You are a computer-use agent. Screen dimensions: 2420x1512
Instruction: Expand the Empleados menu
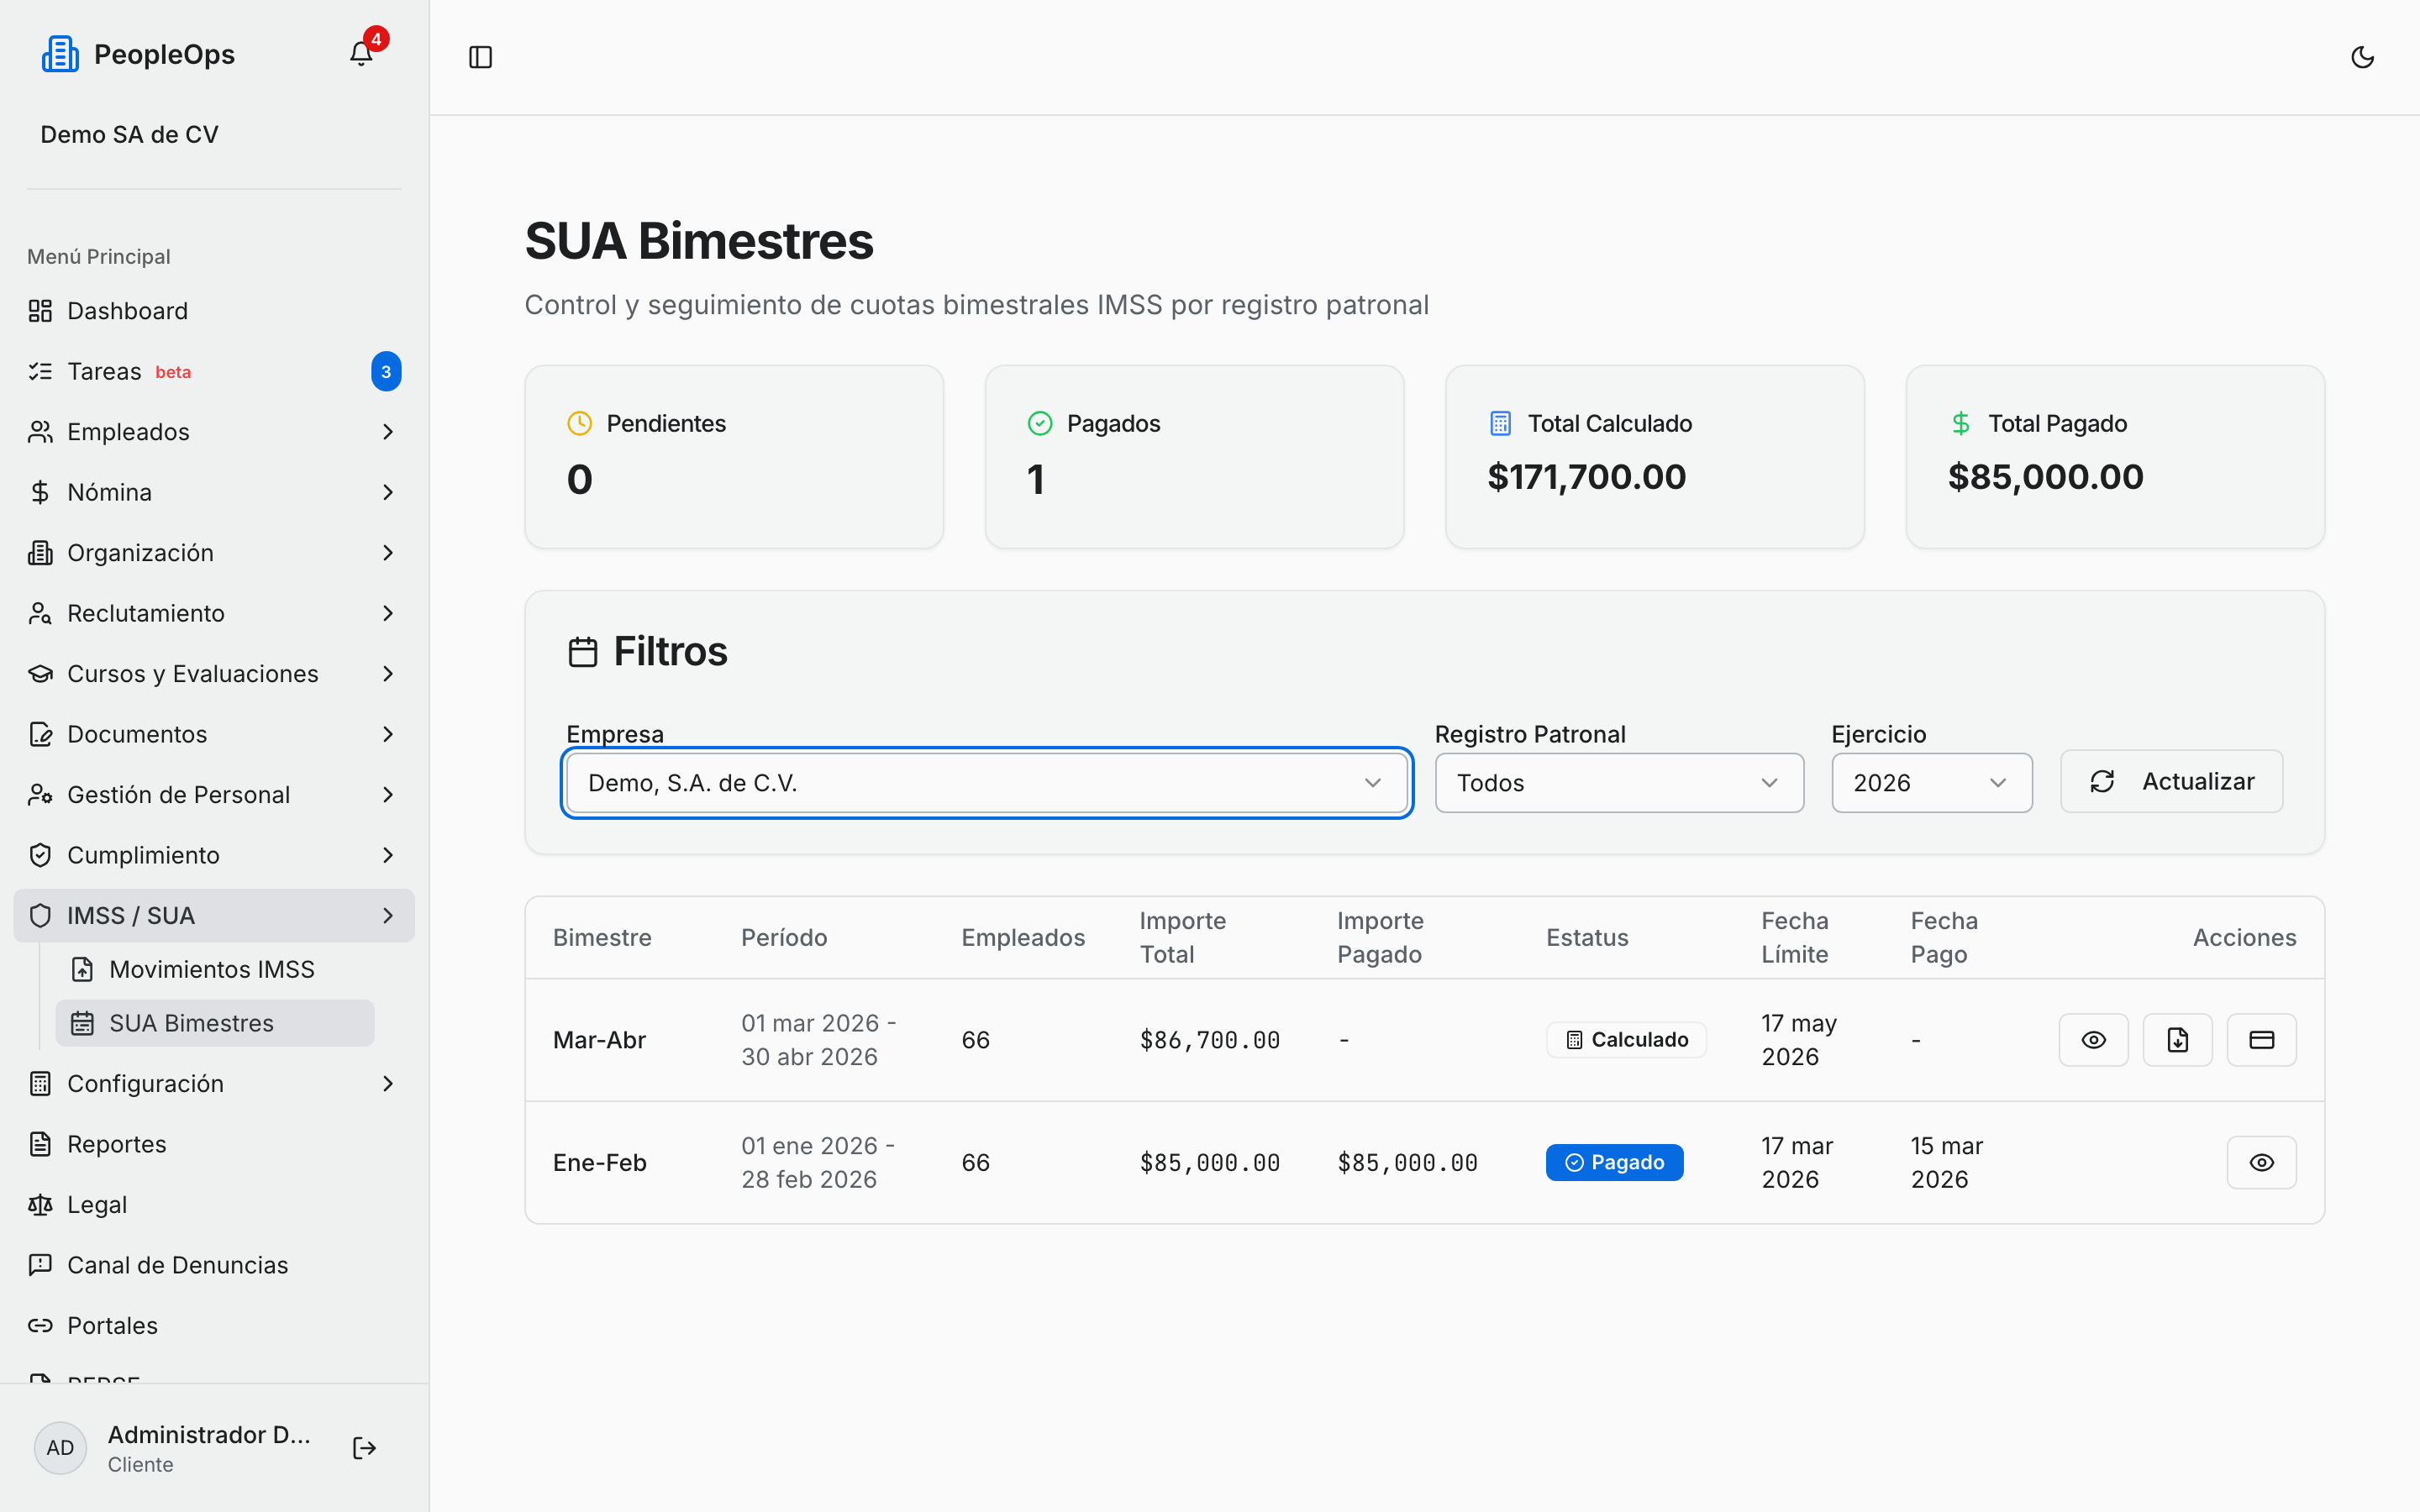click(214, 432)
